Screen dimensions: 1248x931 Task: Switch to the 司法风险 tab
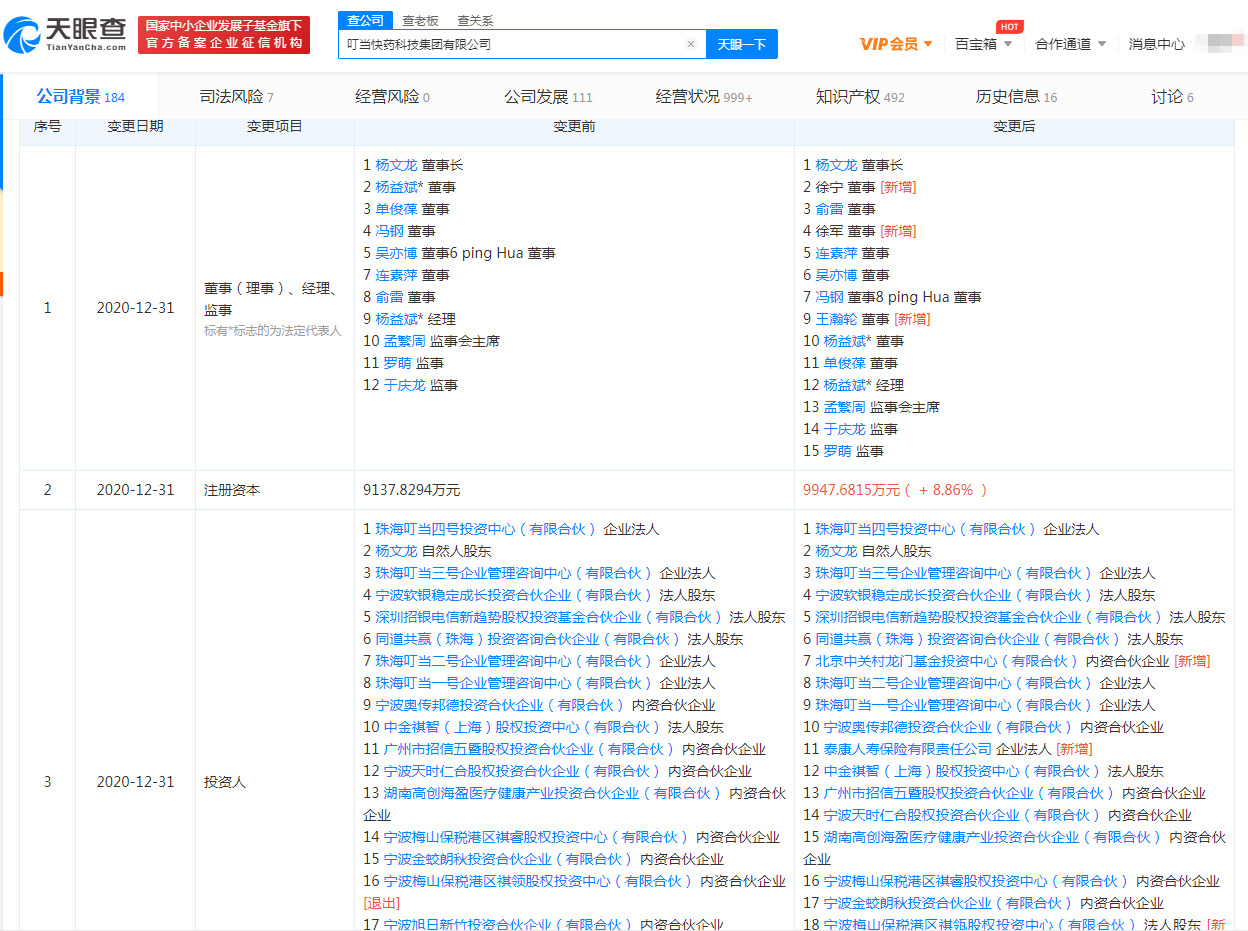pos(236,97)
